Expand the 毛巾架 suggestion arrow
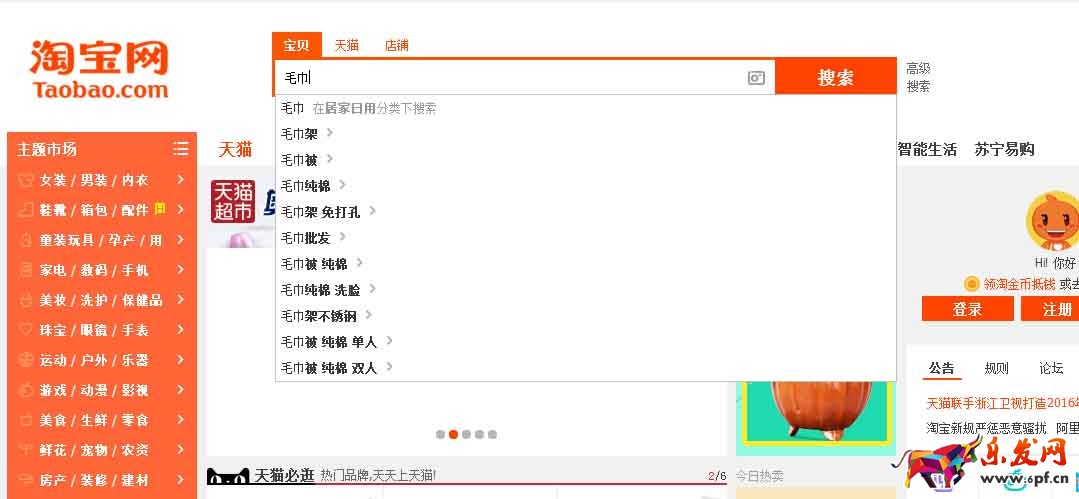 [x=330, y=133]
